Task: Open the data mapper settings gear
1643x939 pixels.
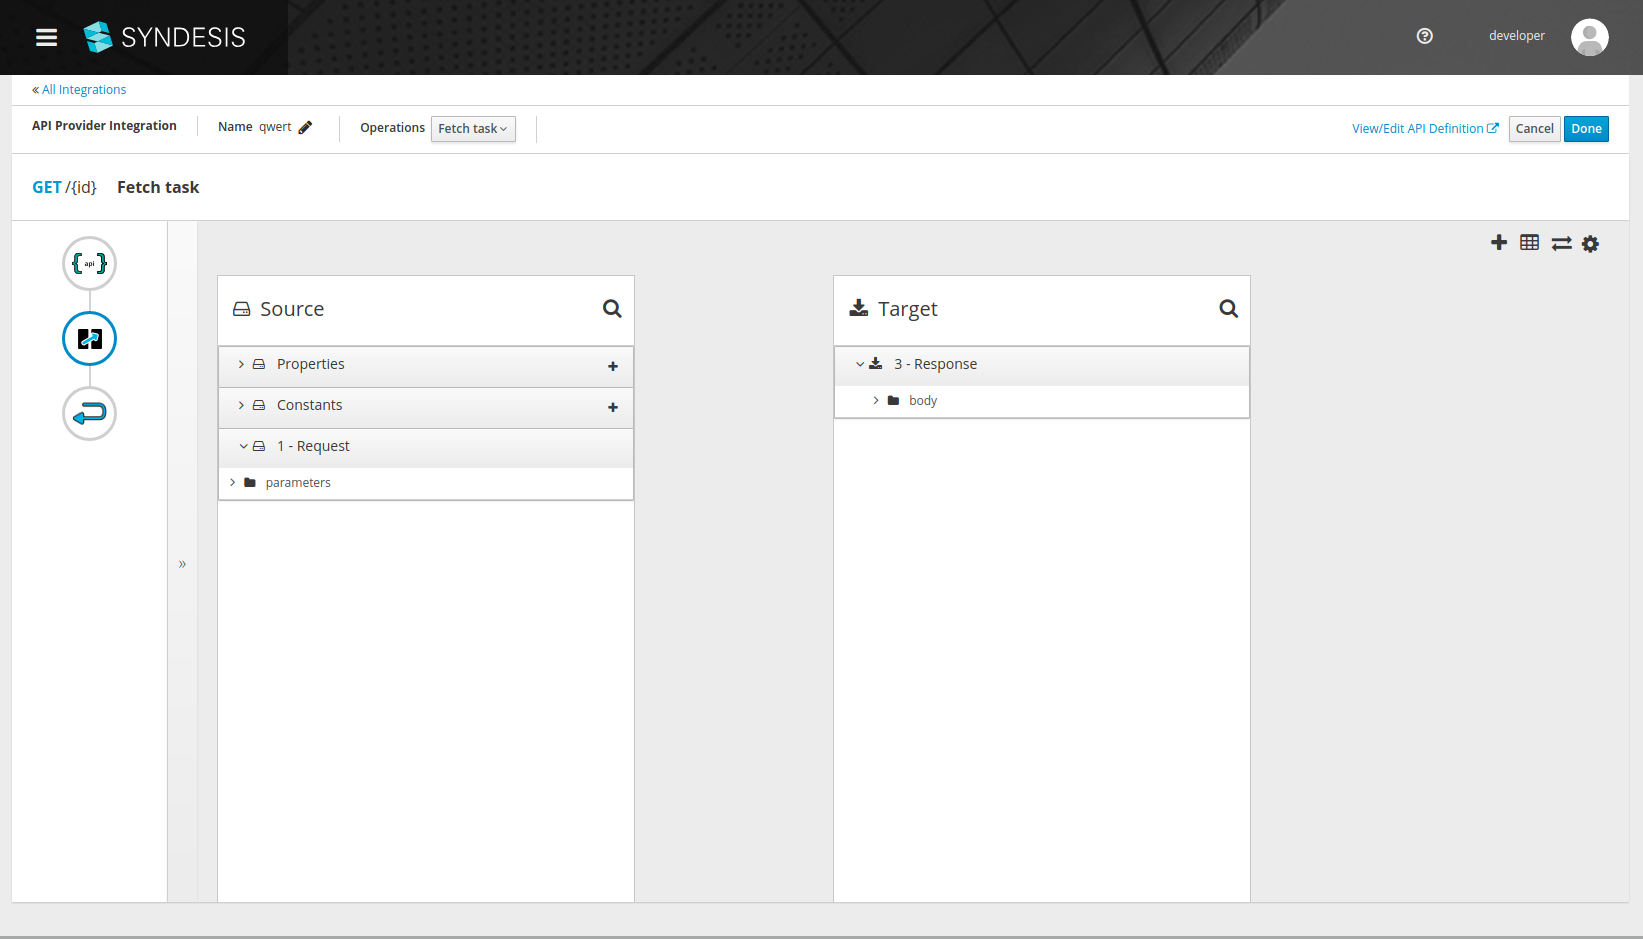Action: pyautogui.click(x=1591, y=243)
